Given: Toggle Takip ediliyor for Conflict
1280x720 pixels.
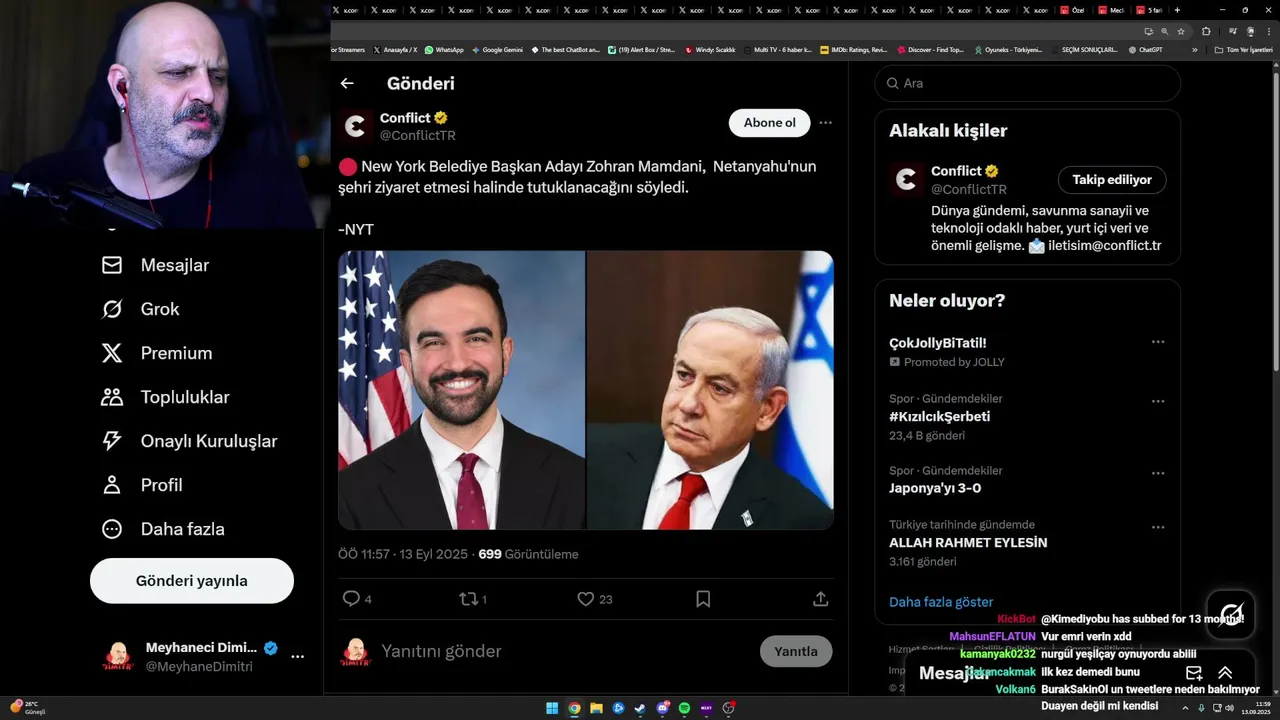Looking at the screenshot, I should pyautogui.click(x=1112, y=180).
